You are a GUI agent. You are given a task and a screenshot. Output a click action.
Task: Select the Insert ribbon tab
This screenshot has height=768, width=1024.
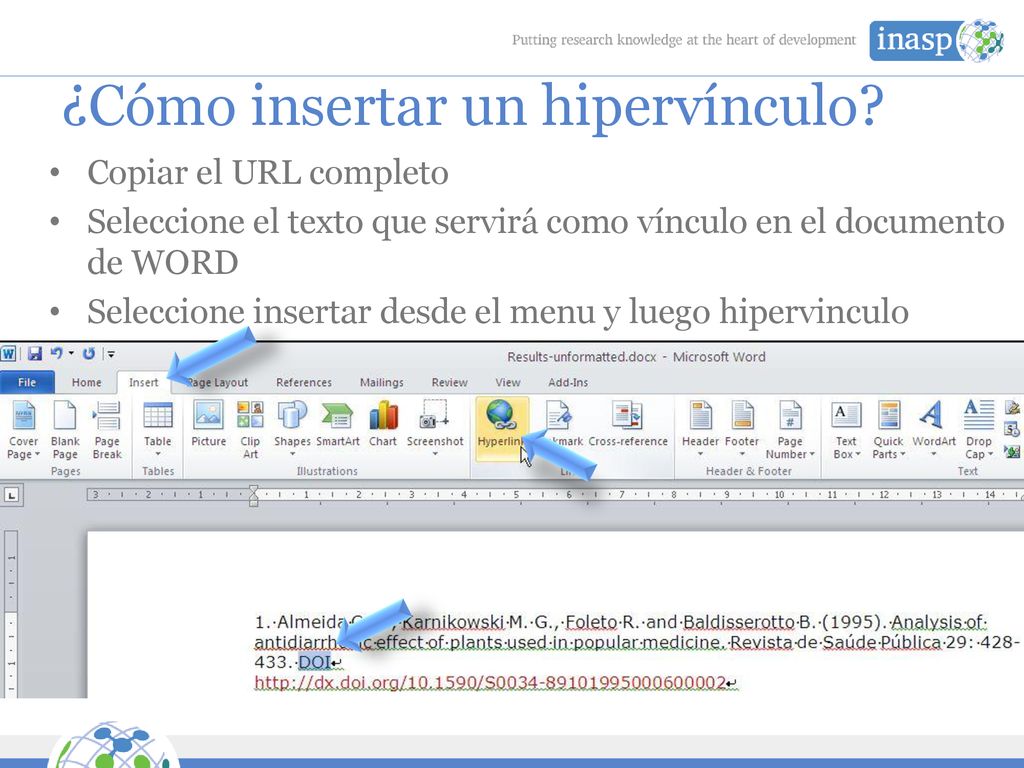tap(143, 382)
